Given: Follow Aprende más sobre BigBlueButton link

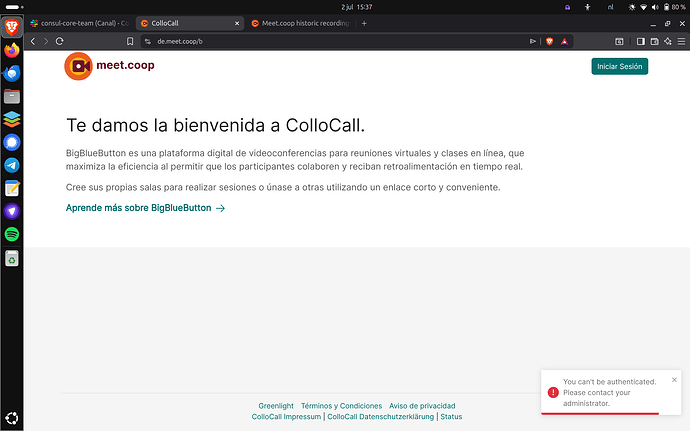Looking at the screenshot, I should pos(145,208).
